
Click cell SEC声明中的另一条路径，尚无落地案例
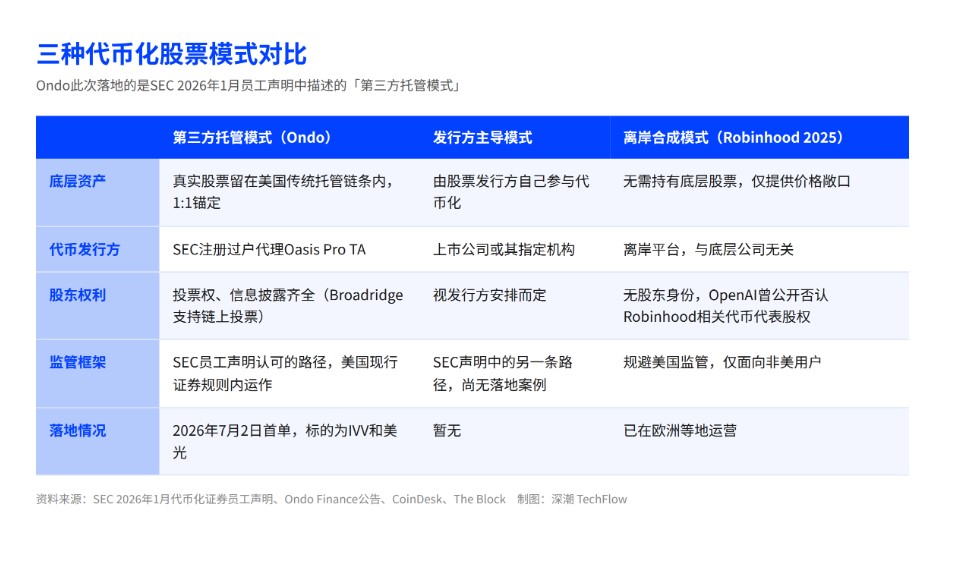click(x=503, y=373)
